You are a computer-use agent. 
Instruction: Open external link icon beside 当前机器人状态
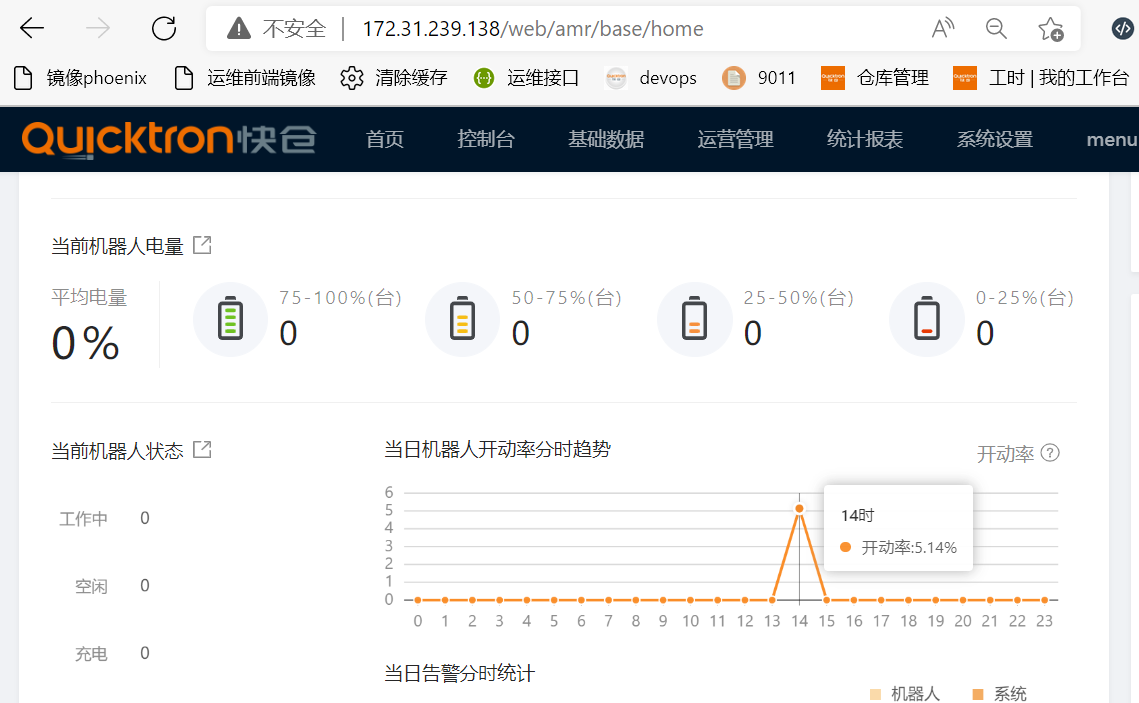coord(202,450)
